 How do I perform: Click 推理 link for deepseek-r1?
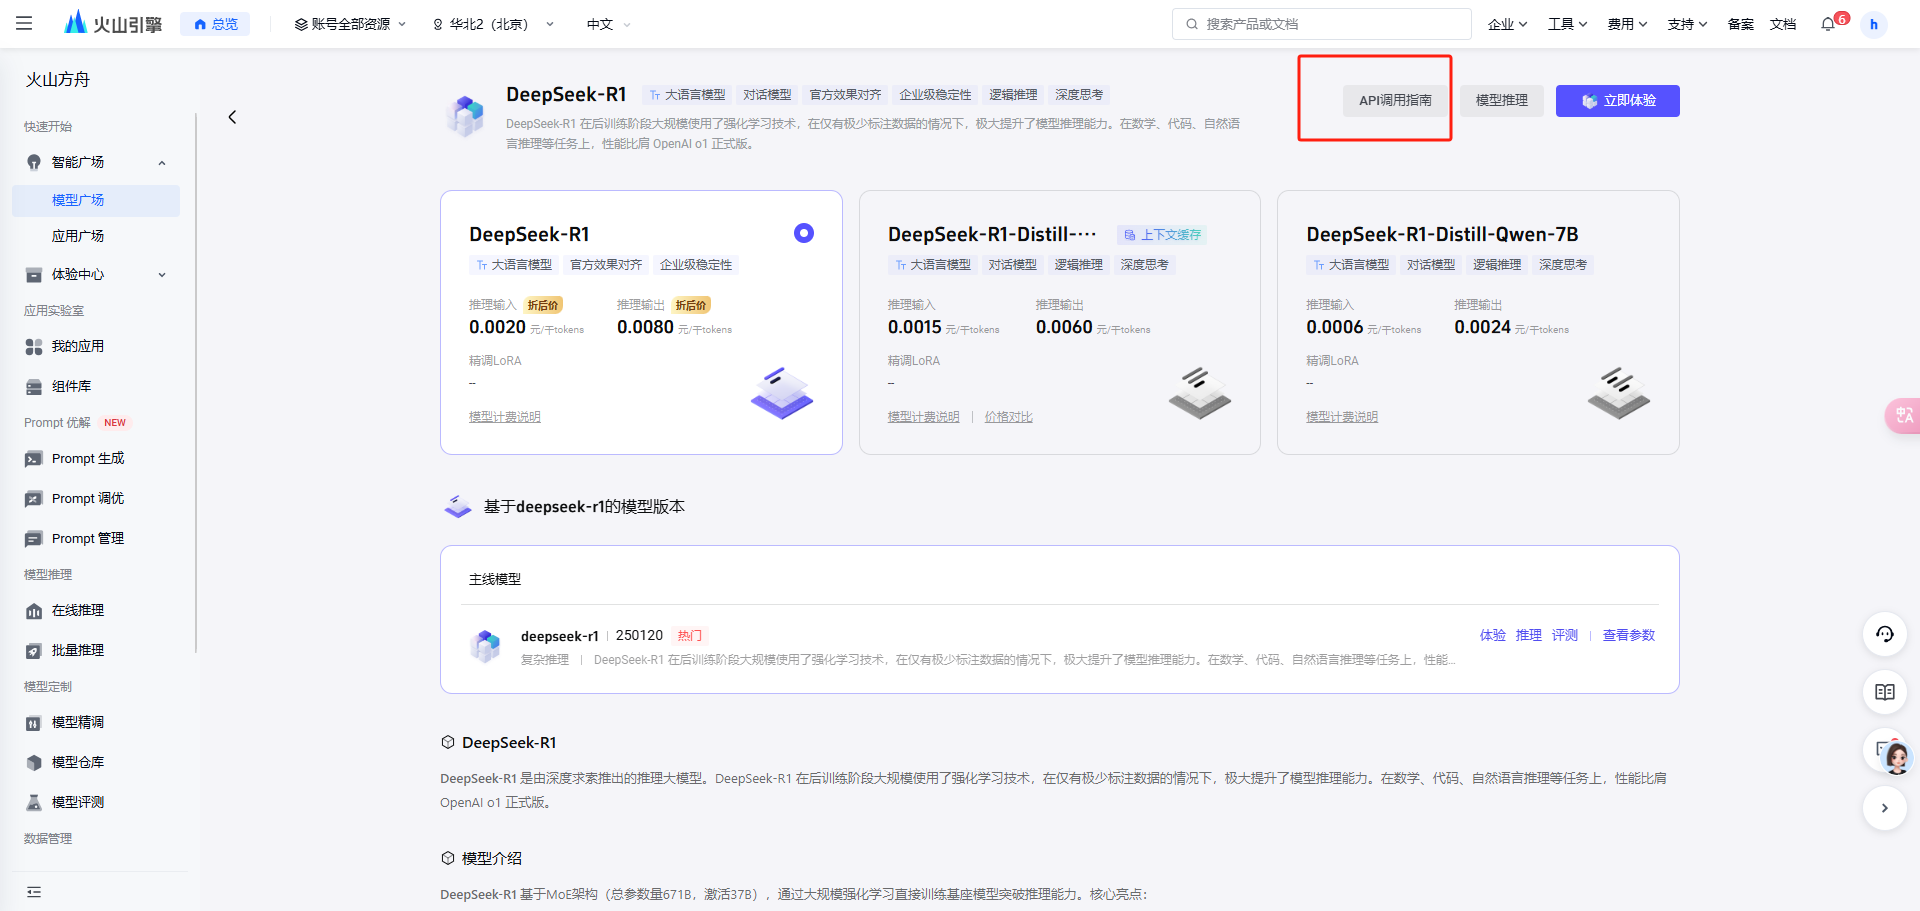1528,635
